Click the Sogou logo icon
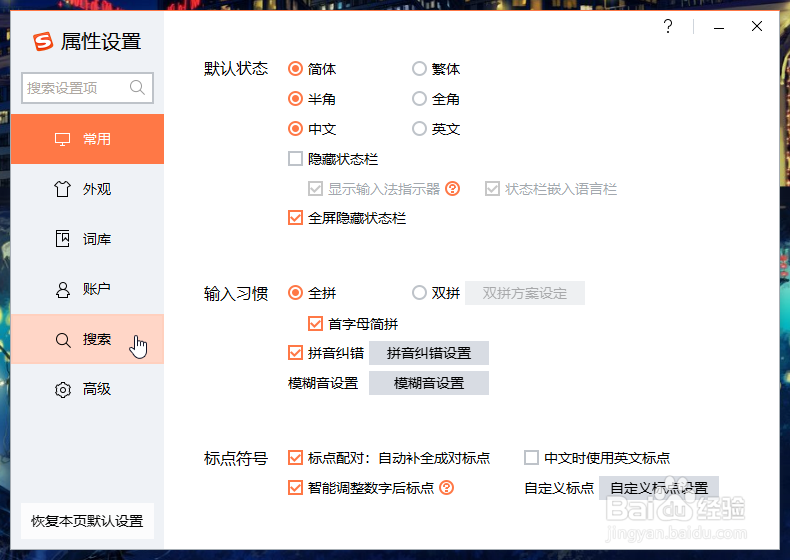 click(43, 41)
